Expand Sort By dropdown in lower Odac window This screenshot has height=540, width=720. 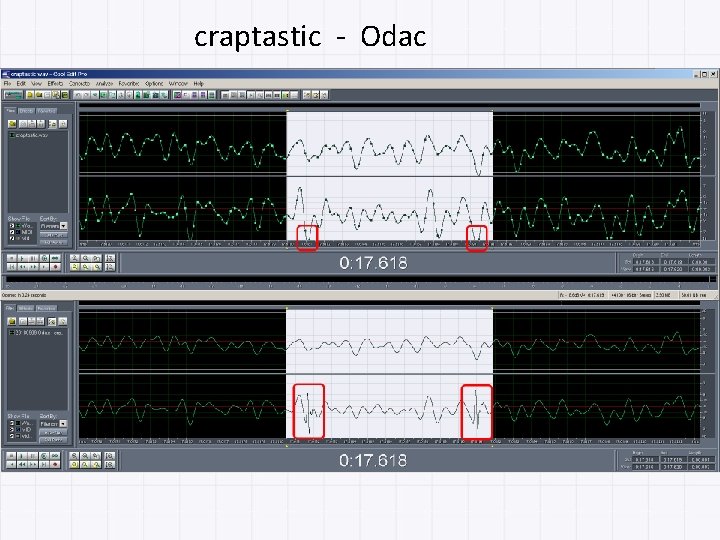63,423
